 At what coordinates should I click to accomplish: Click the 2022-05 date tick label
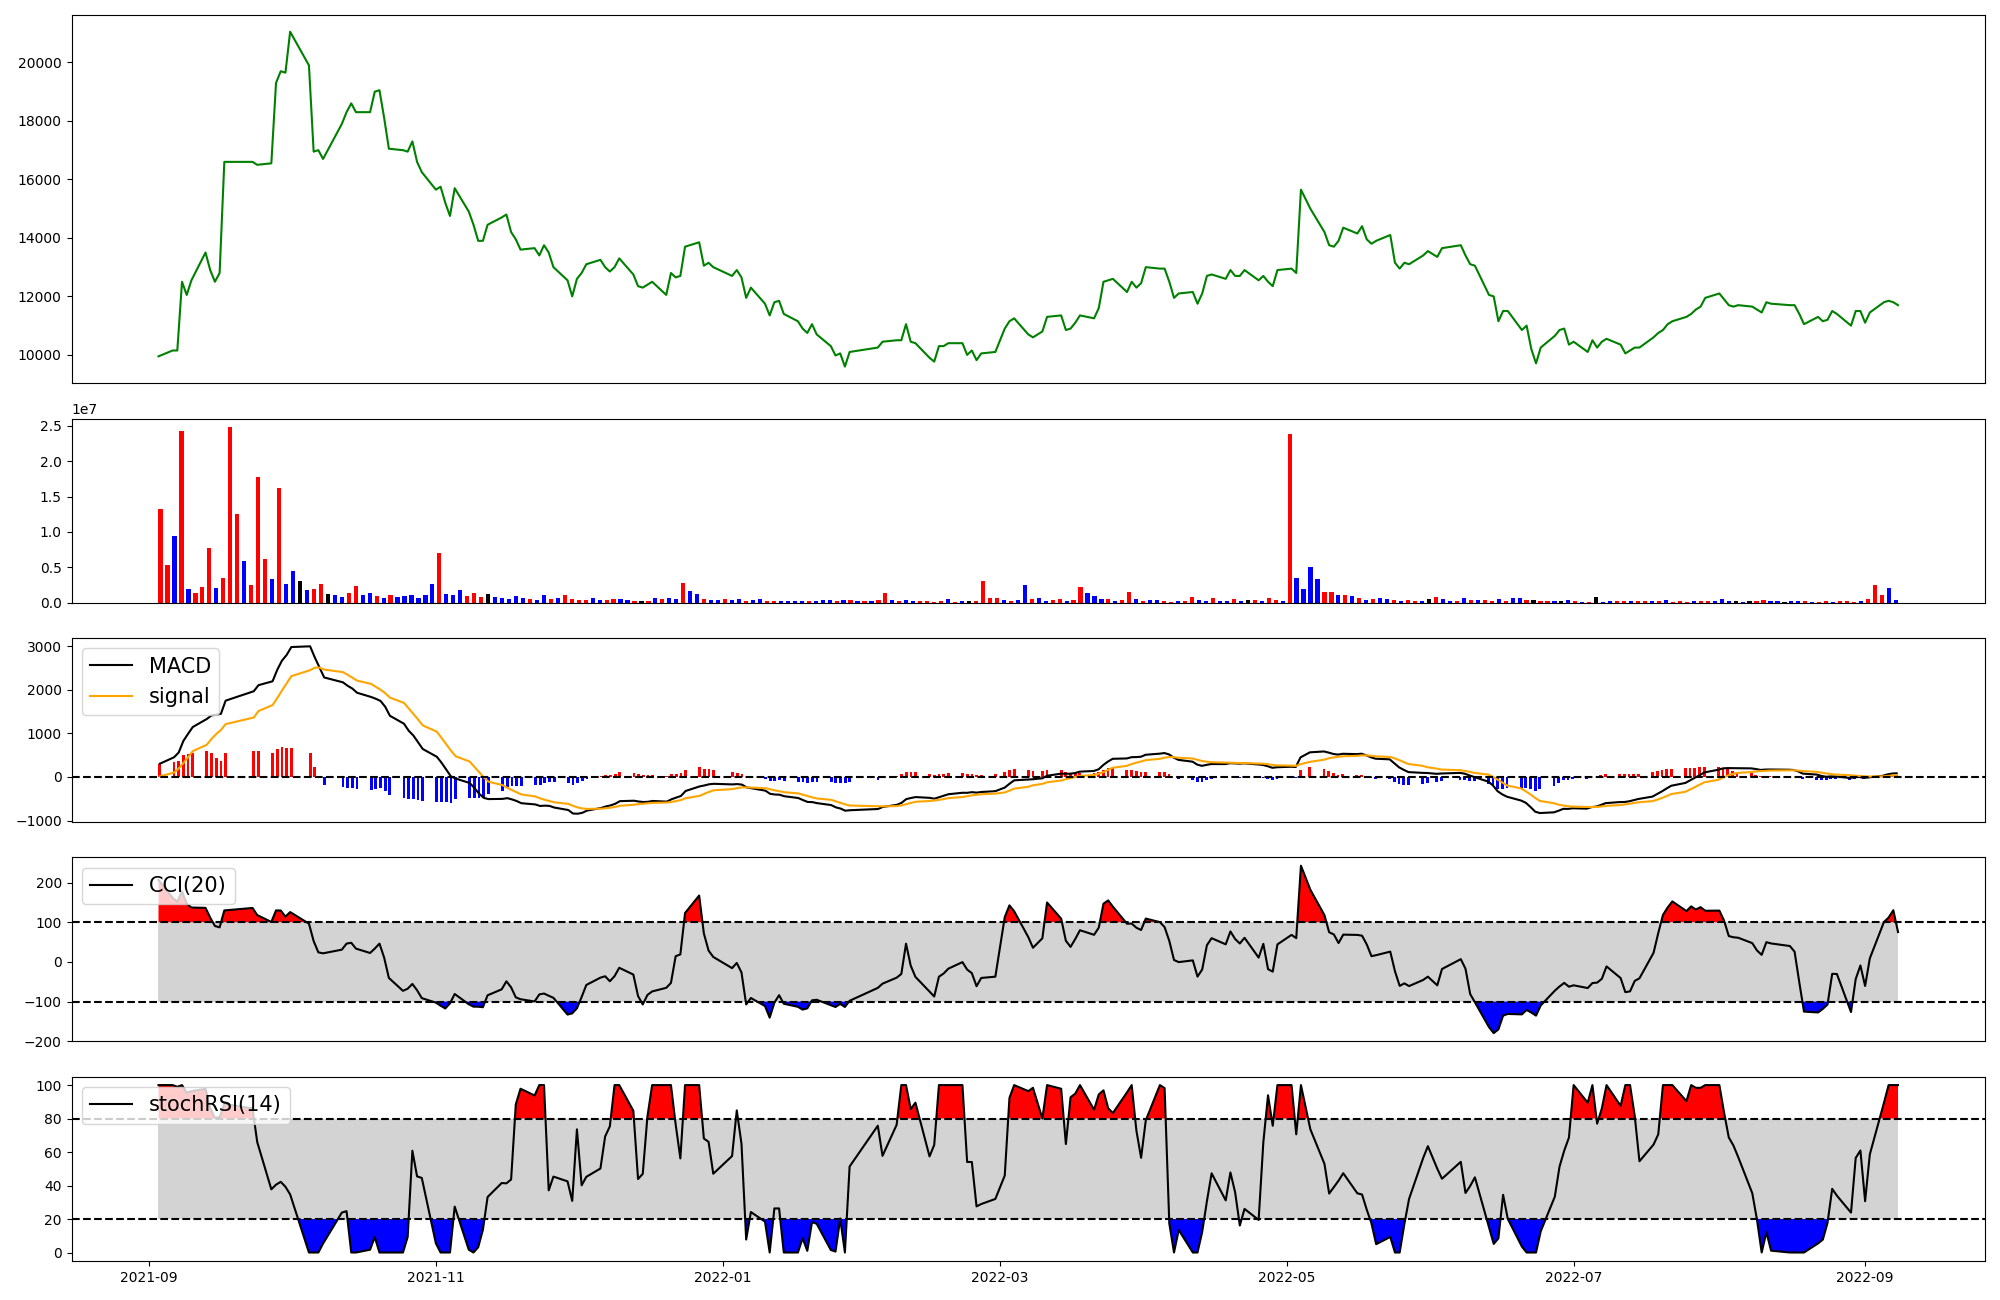[x=1286, y=1277]
